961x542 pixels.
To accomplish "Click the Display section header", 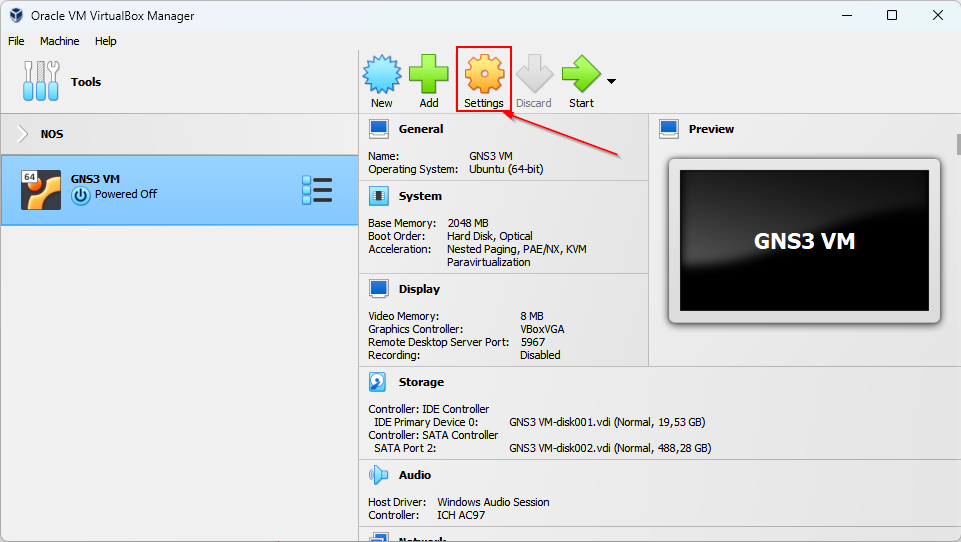I will [x=419, y=289].
